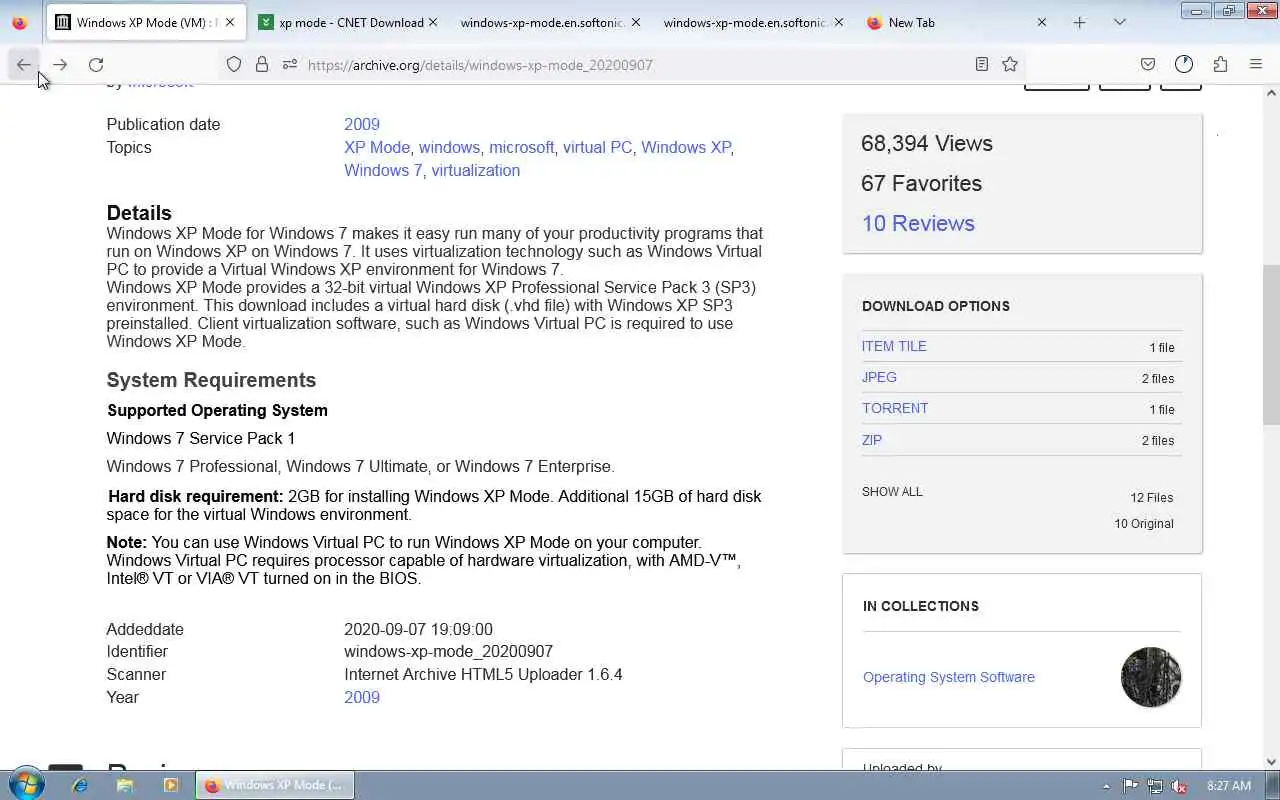Image resolution: width=1280 pixels, height=800 pixels.
Task: Open Windows Media Player on taskbar
Action: pos(170,786)
